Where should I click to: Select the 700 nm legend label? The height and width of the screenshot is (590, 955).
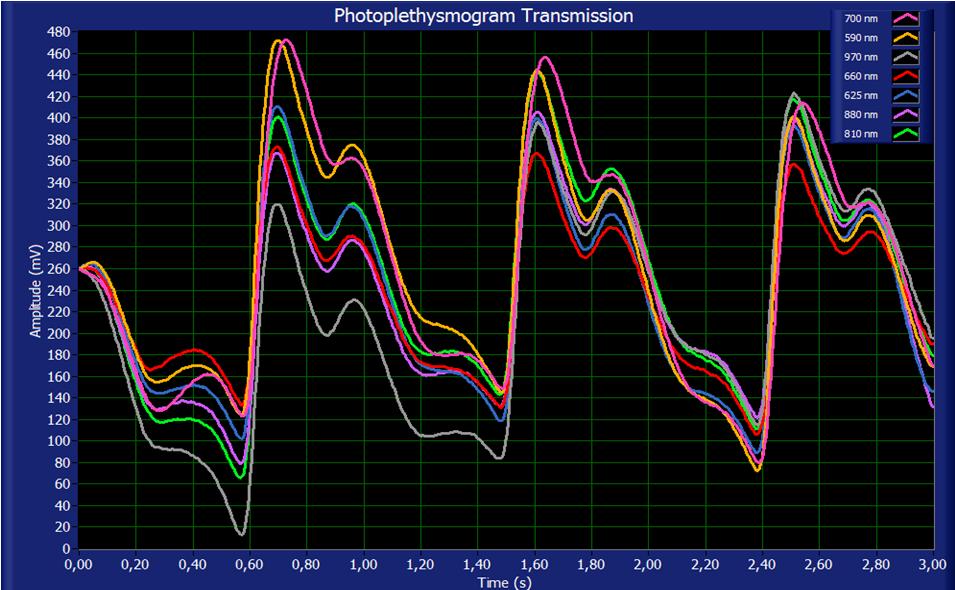pos(861,18)
